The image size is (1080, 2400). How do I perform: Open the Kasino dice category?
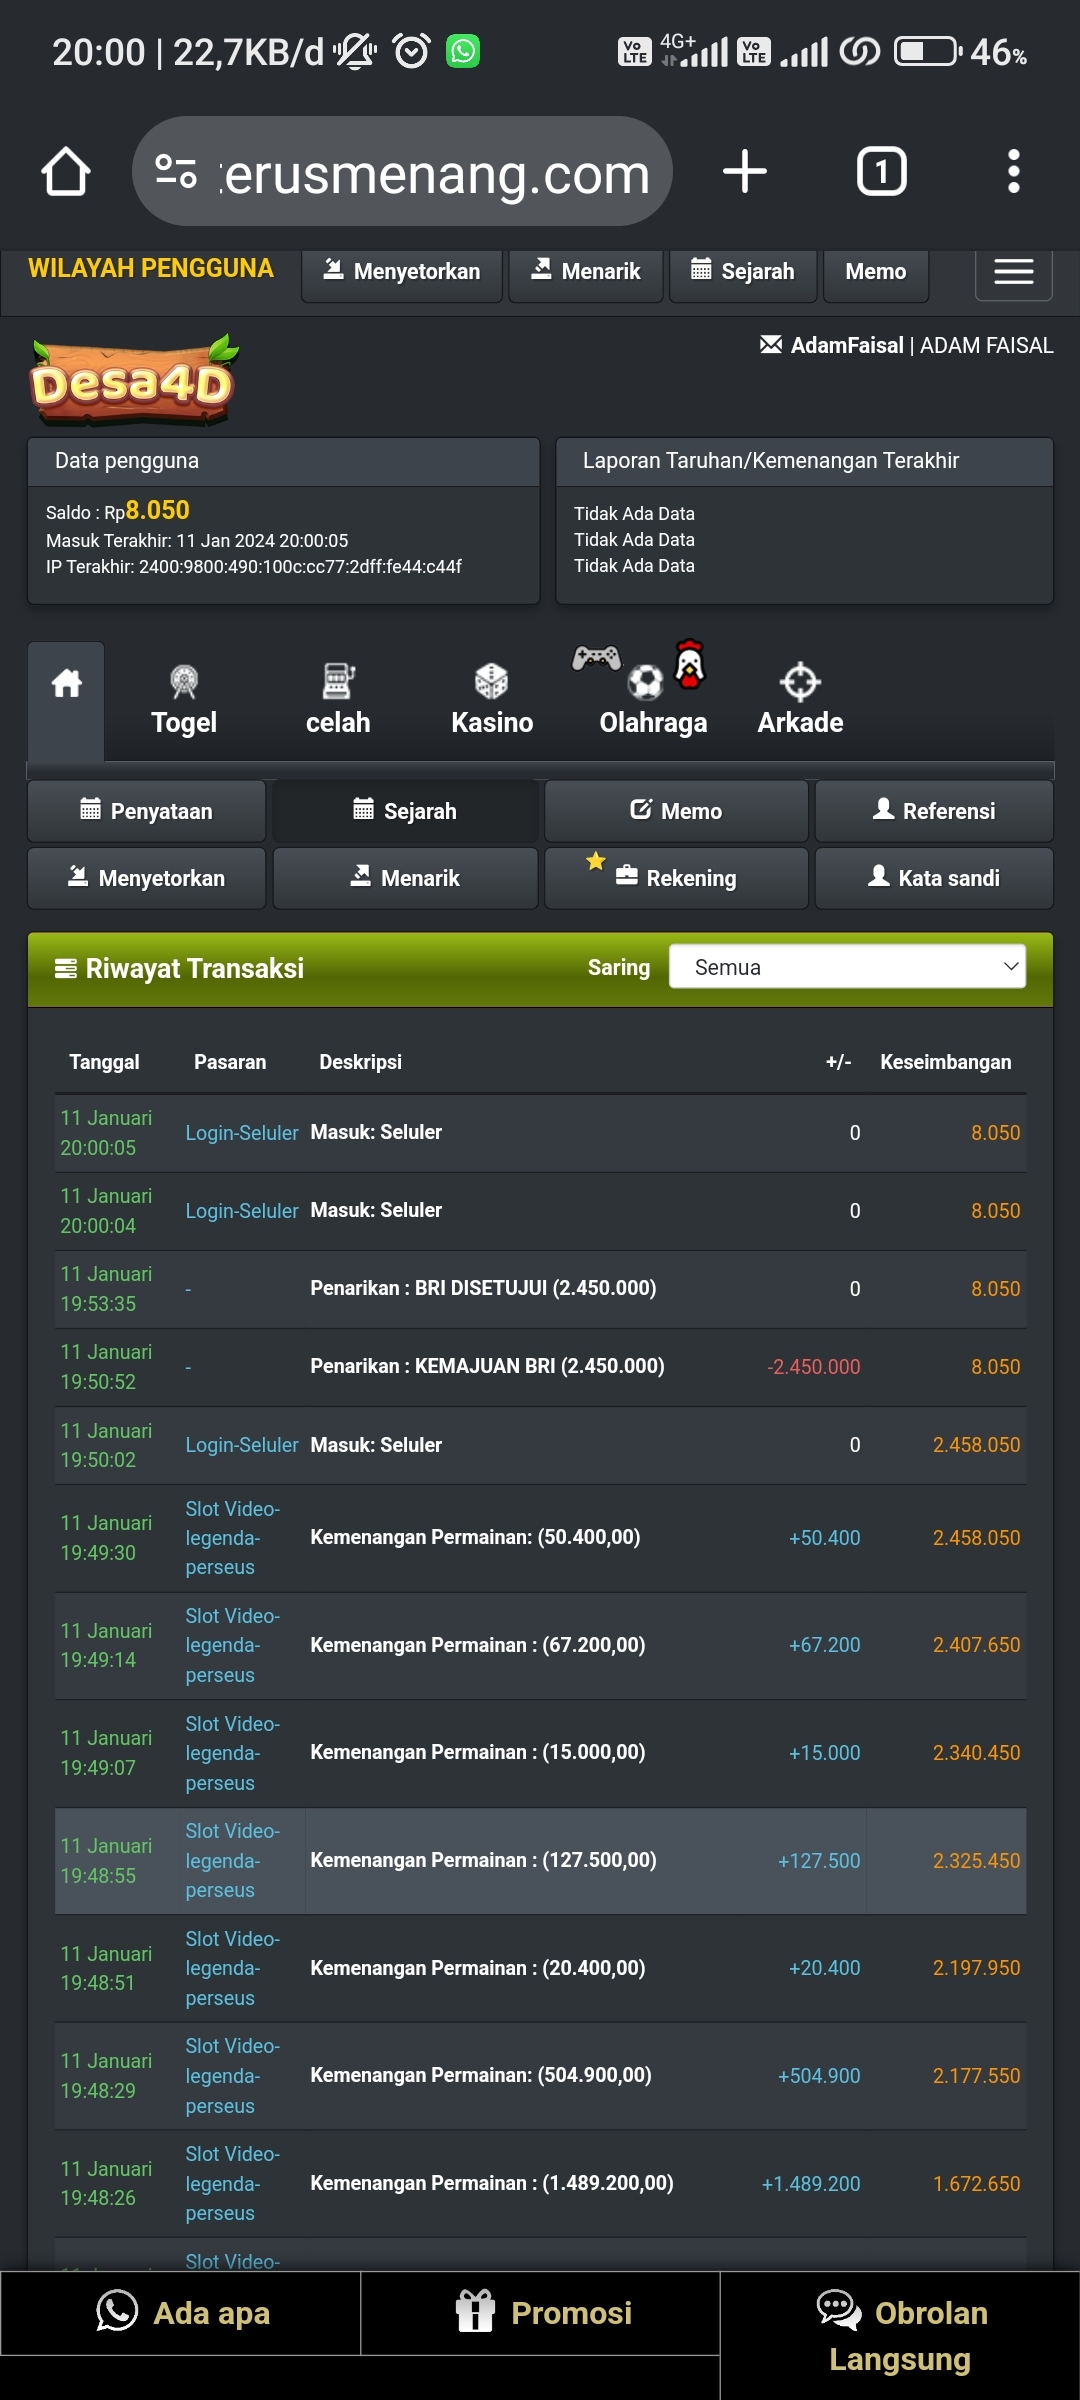click(491, 700)
